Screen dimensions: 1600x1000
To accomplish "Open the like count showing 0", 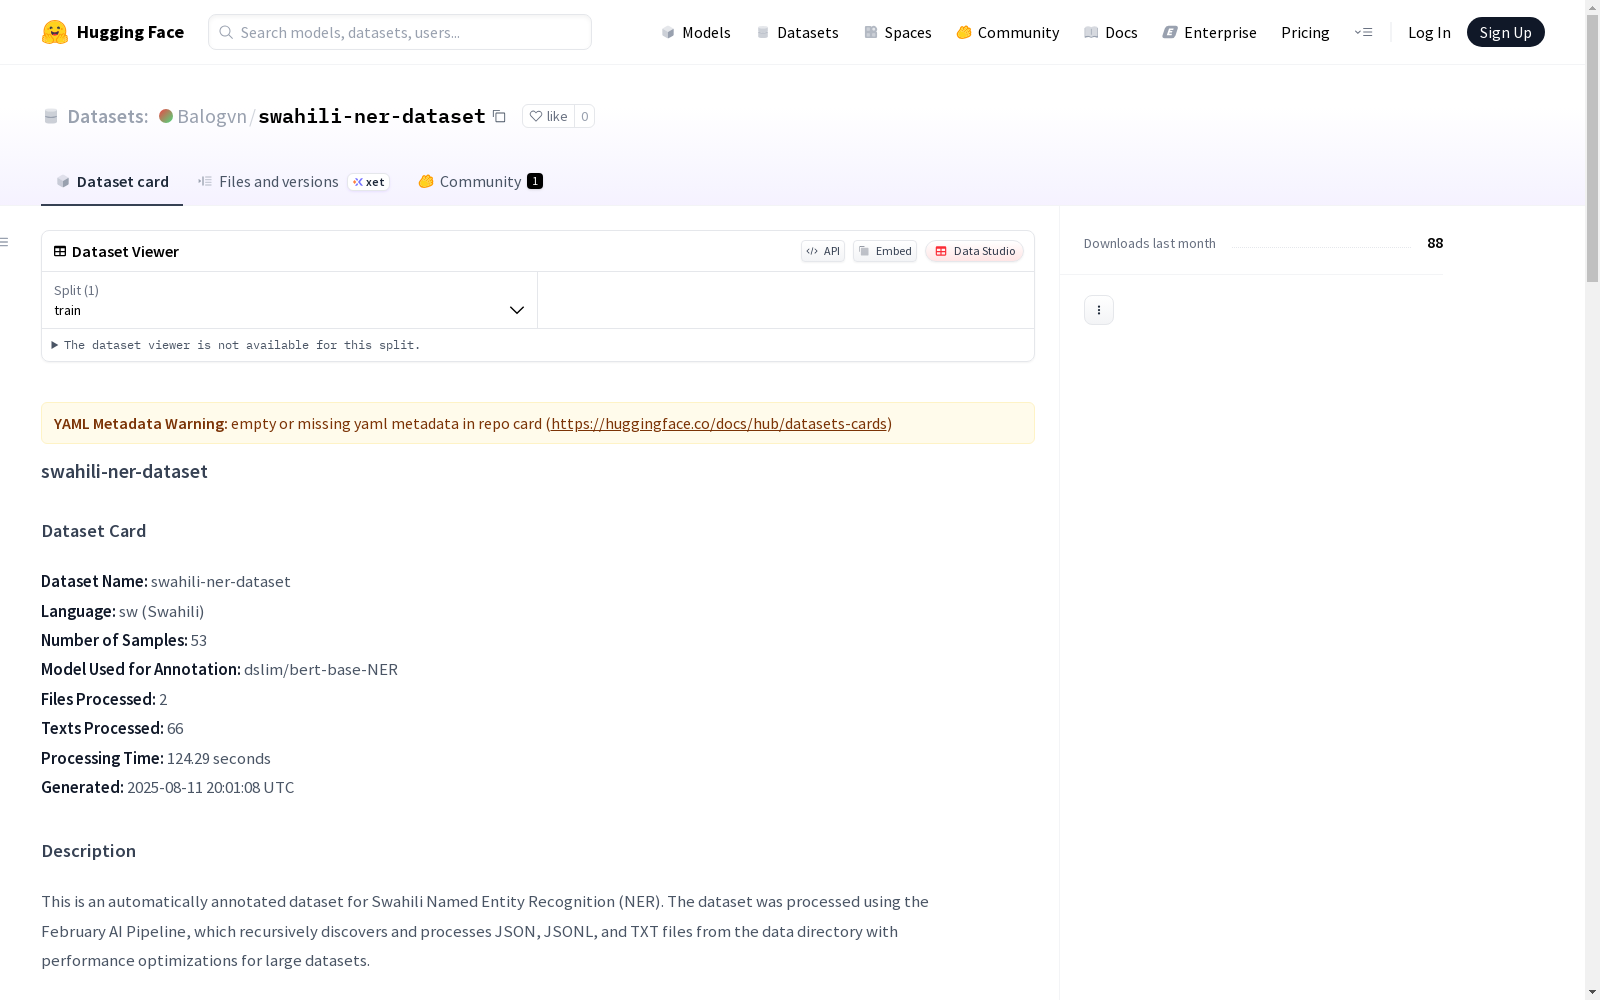I will [585, 116].
